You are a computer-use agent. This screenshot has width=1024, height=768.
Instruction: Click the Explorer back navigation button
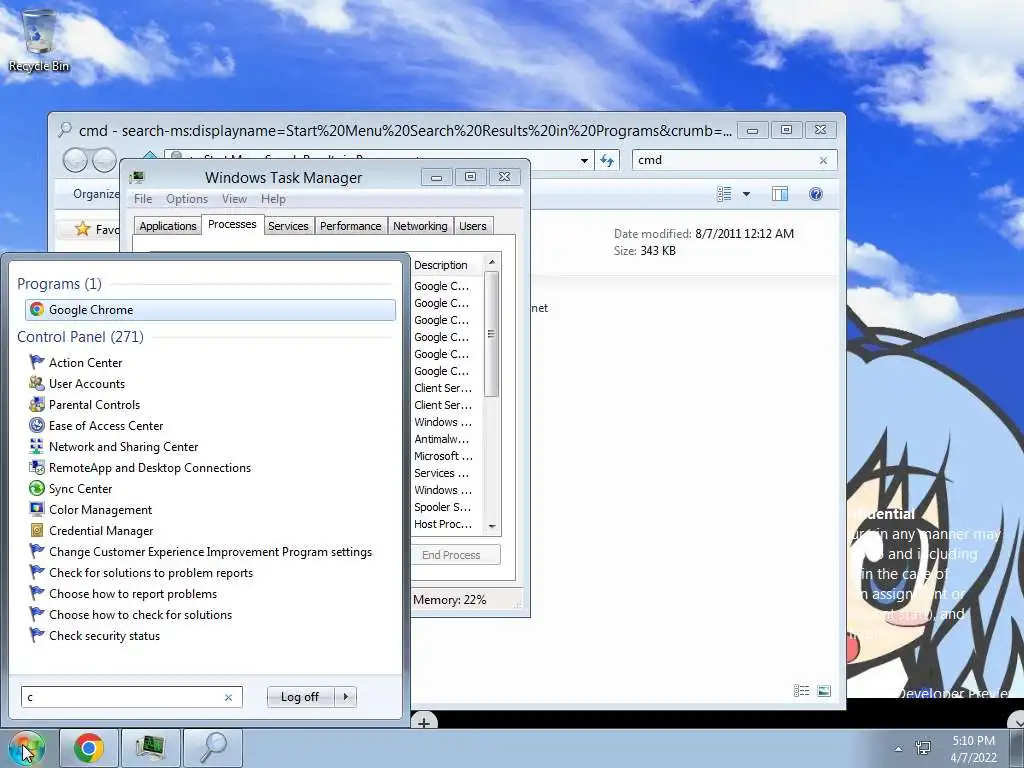75,160
